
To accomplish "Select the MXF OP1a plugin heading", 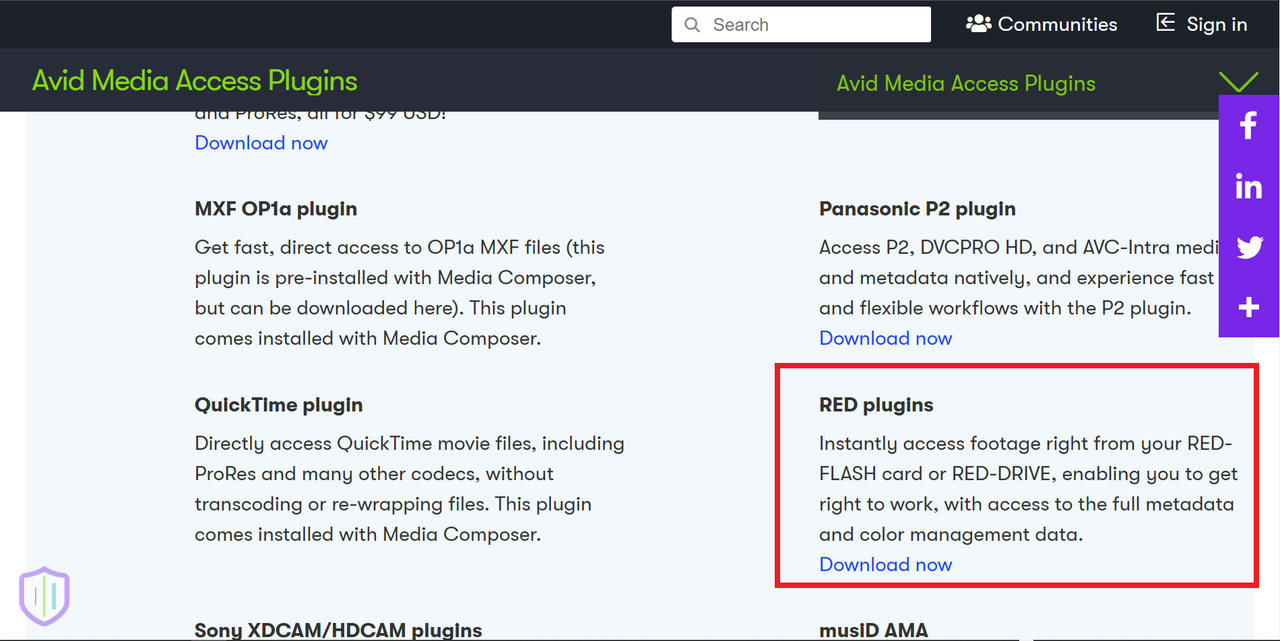I will pos(276,209).
